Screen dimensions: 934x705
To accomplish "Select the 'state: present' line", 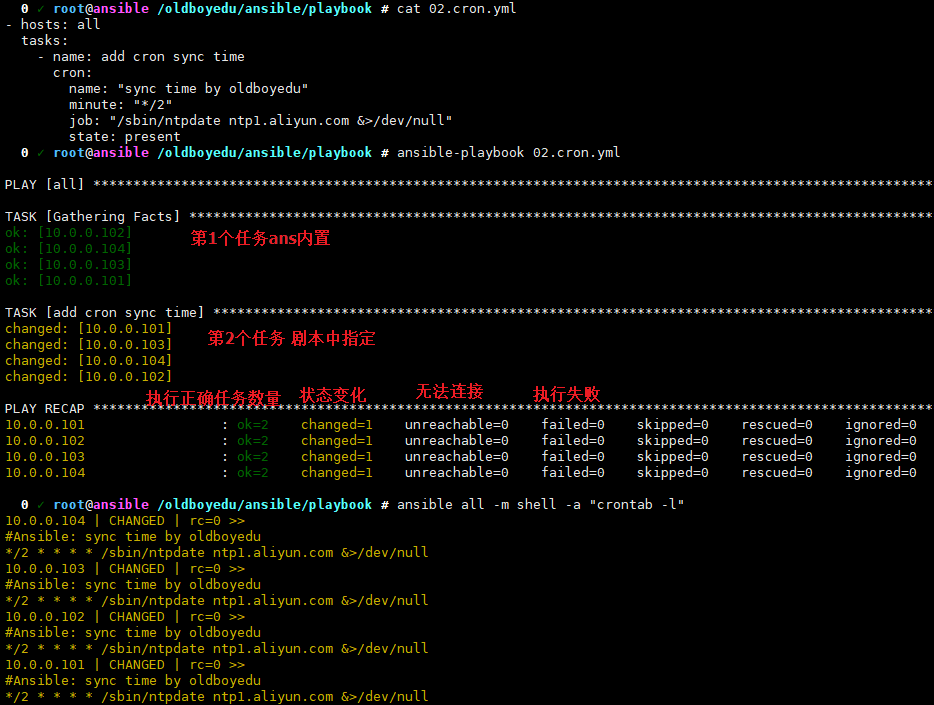I will (124, 136).
